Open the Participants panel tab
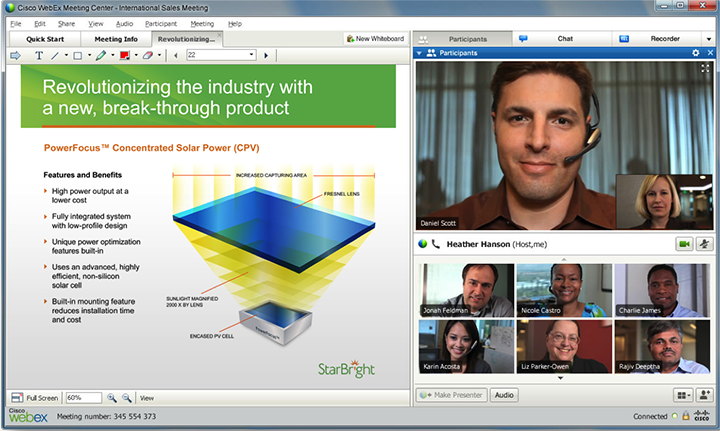This screenshot has height=431, width=720. click(463, 39)
